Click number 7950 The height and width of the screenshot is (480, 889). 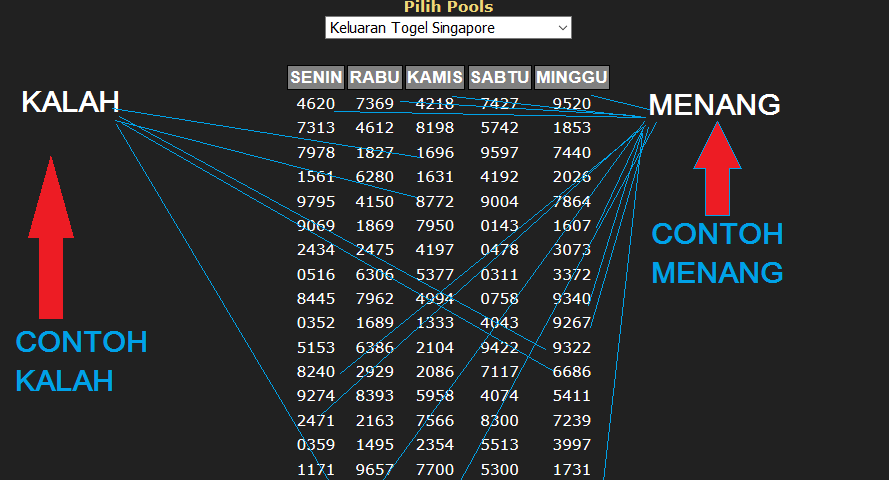[435, 226]
